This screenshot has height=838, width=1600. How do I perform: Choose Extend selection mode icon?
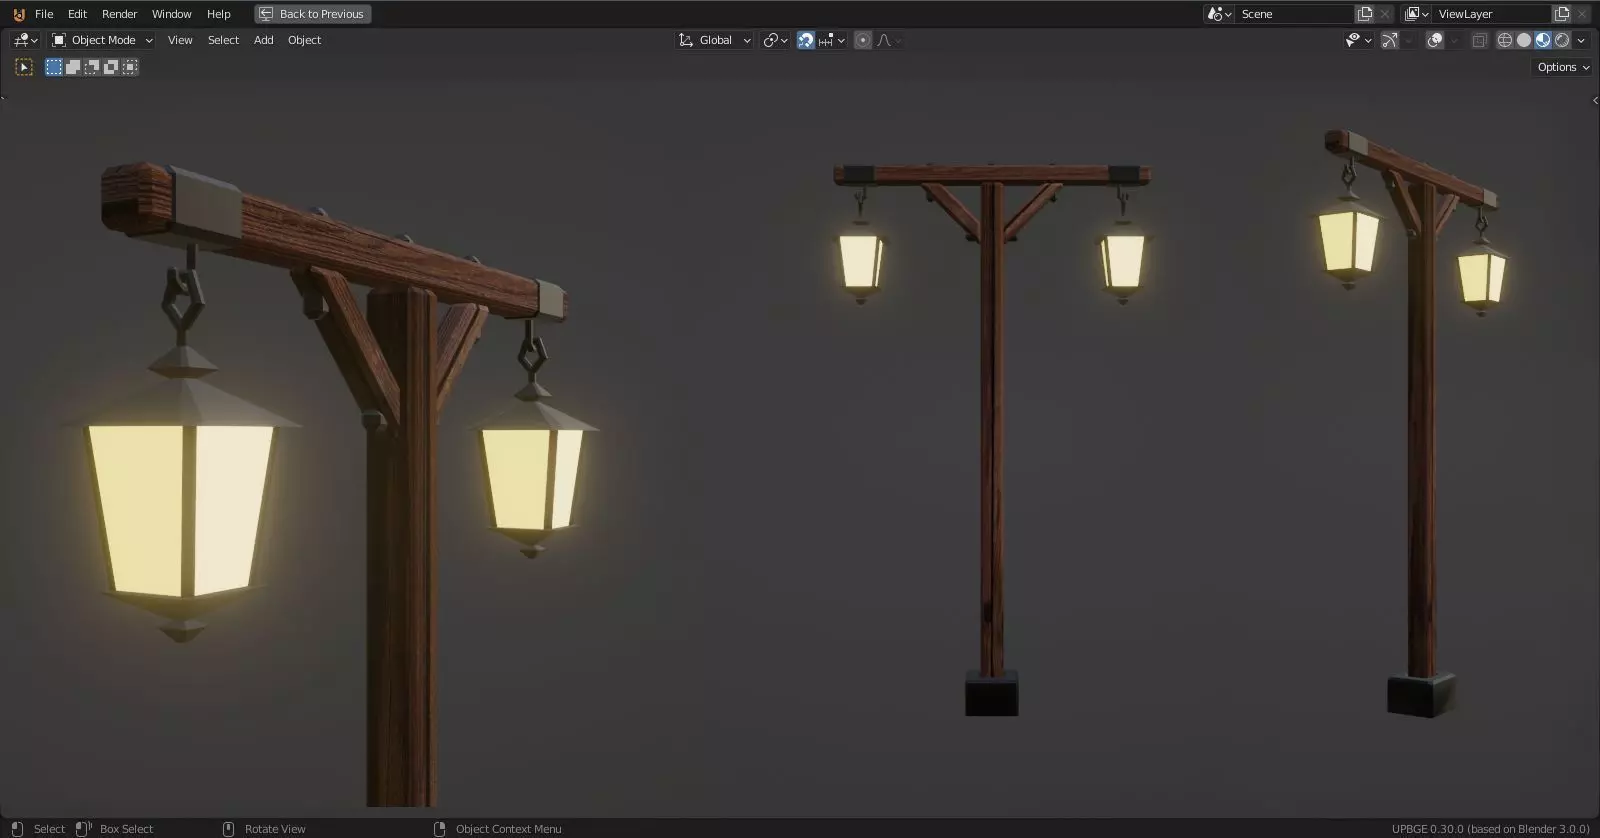(73, 67)
